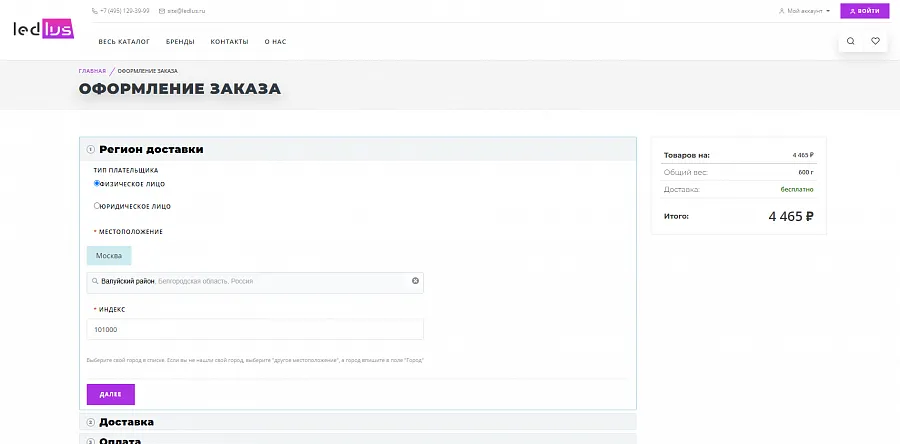Follow the Главная breadcrumb link
Screen dimensions: 900x444
[x=92, y=71]
